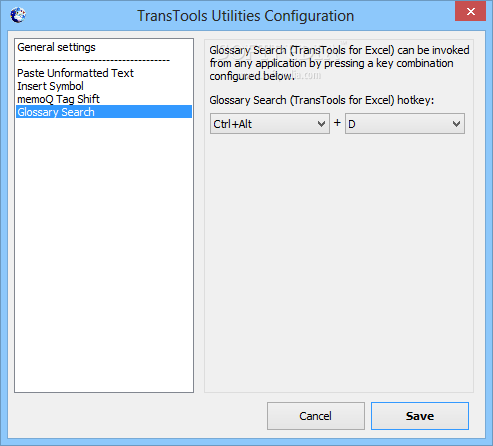
Task: Select the highlighted Glossary Search item
Action: point(104,112)
